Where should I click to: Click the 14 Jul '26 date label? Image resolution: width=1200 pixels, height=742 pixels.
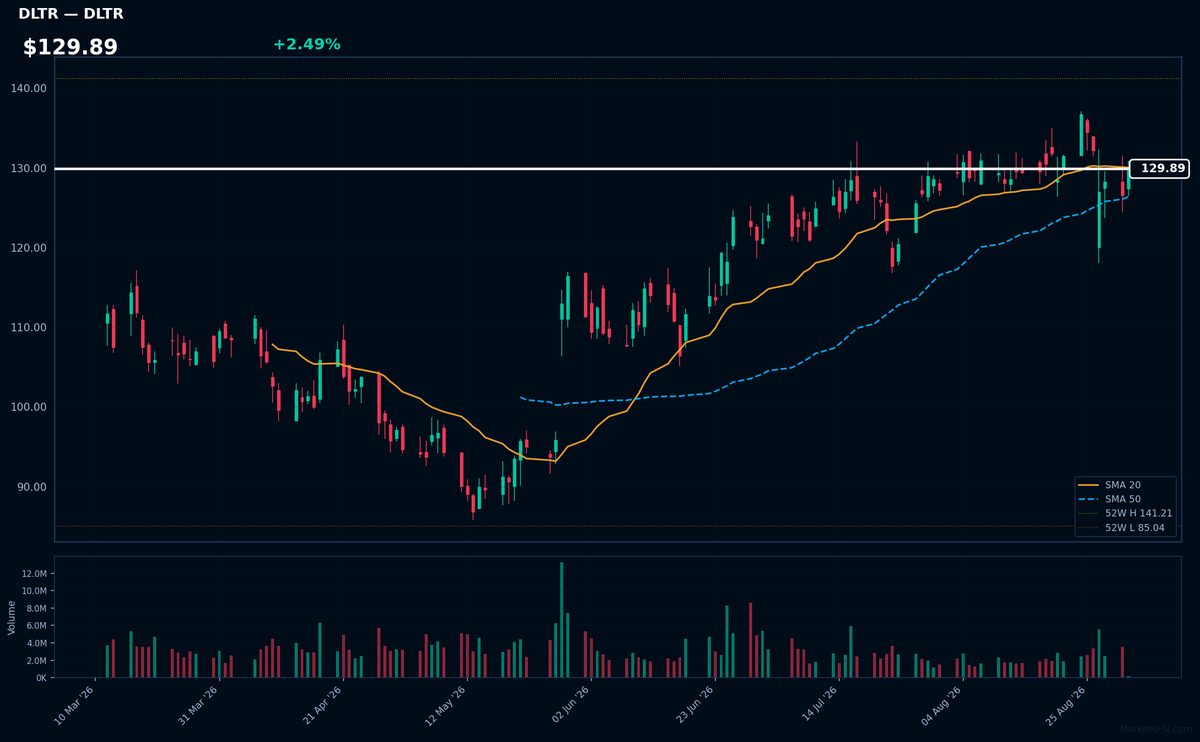[817, 706]
